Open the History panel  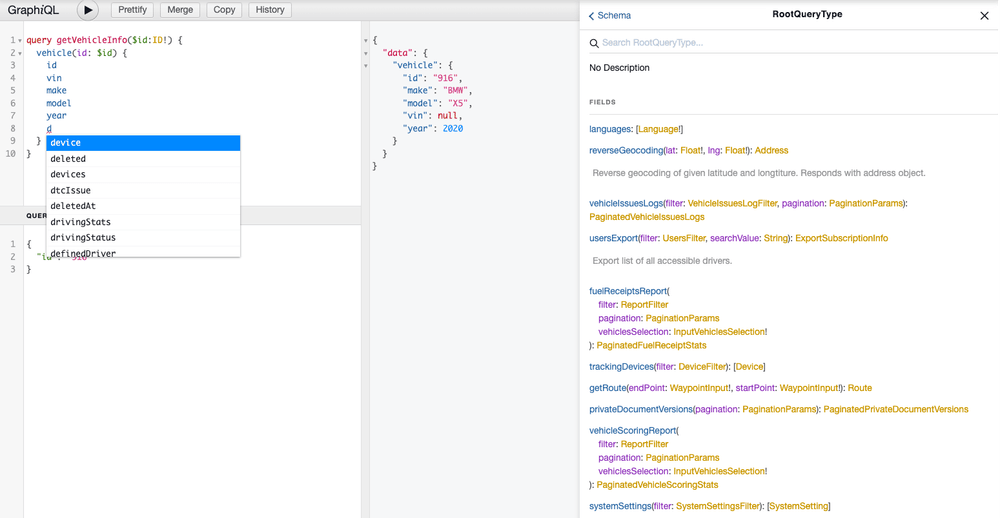coord(269,10)
